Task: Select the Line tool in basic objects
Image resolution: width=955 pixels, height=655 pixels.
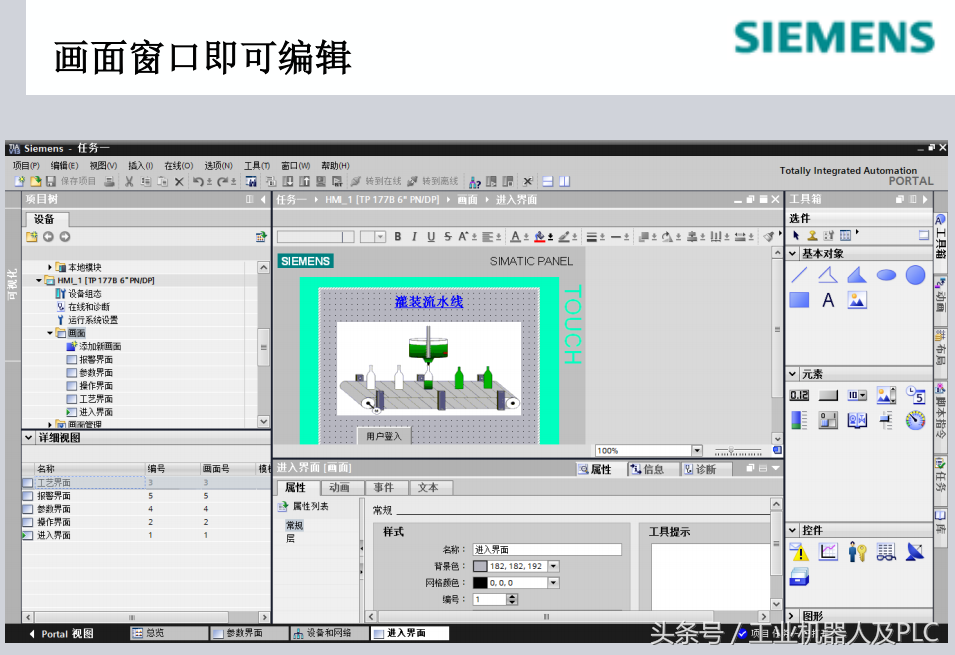Action: (x=800, y=275)
